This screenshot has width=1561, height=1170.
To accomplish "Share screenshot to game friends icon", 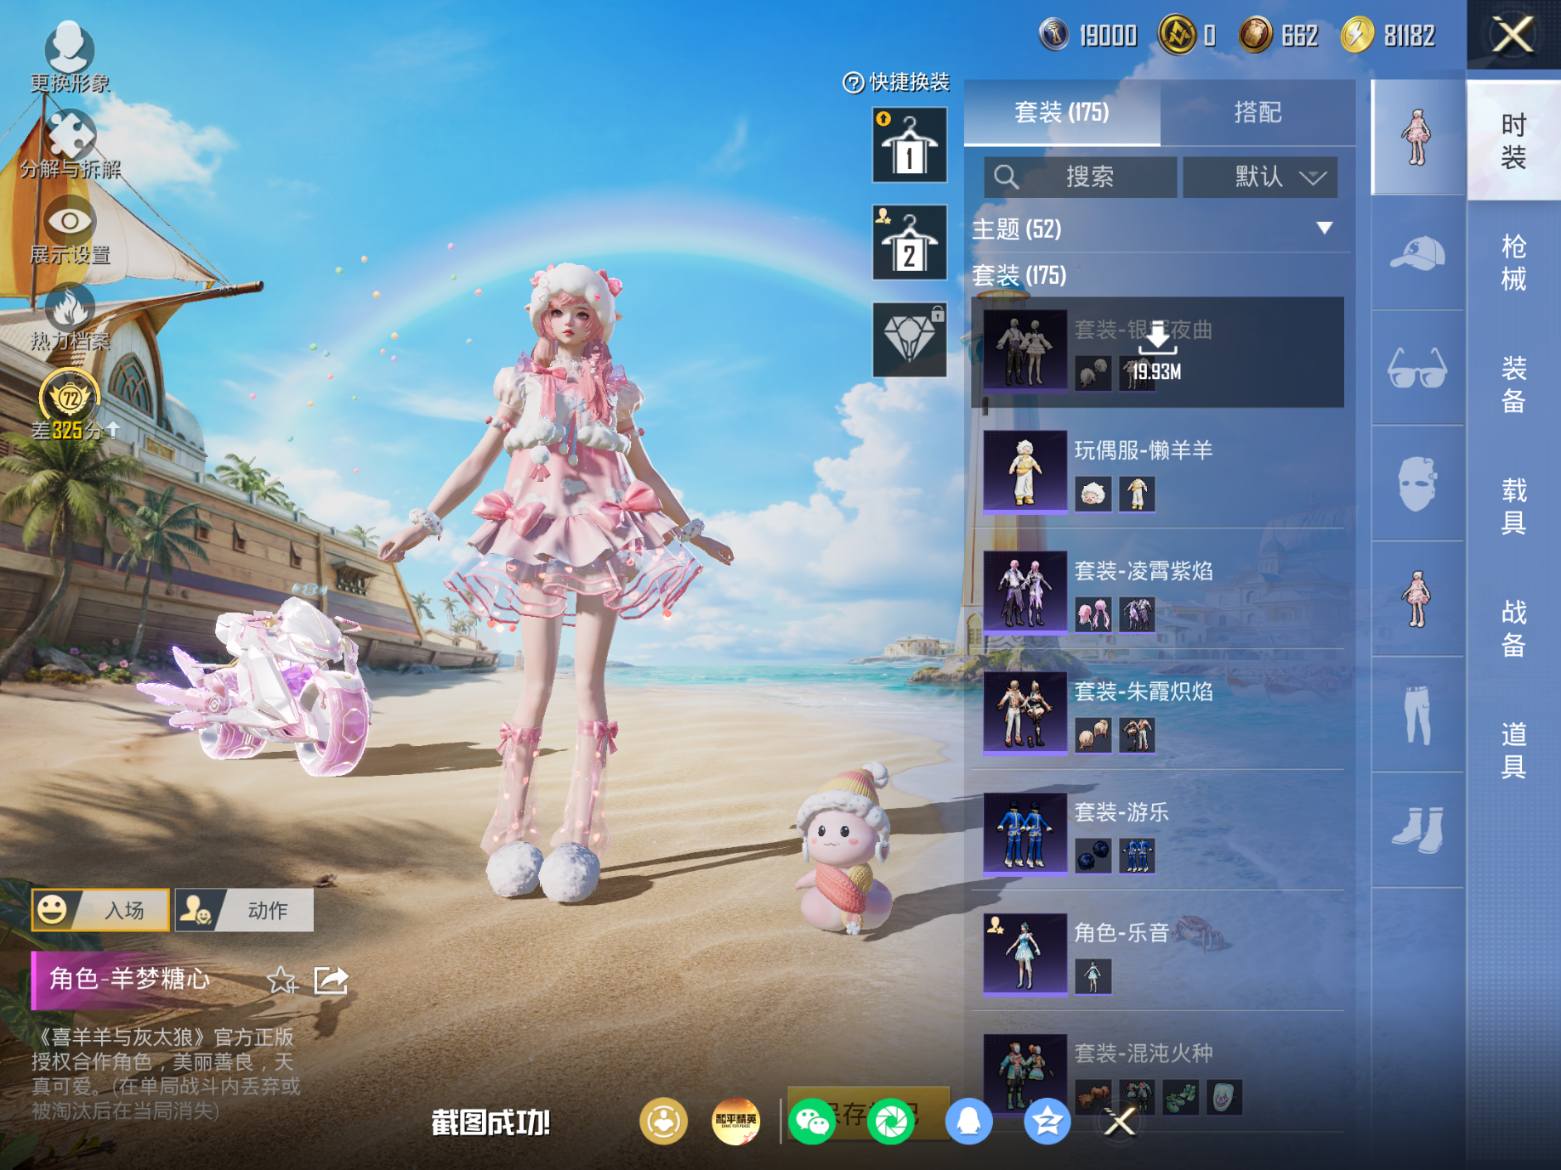I will 663,1121.
